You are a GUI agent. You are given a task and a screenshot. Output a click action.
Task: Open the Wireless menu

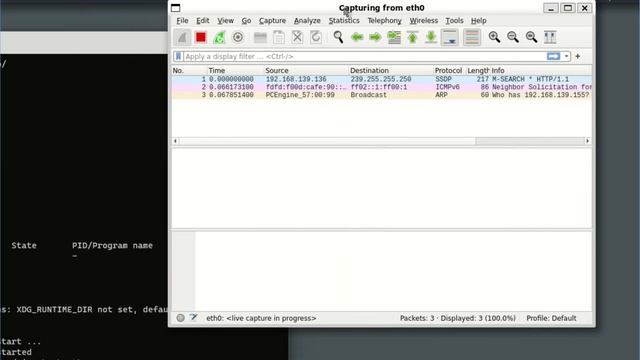[x=424, y=20]
